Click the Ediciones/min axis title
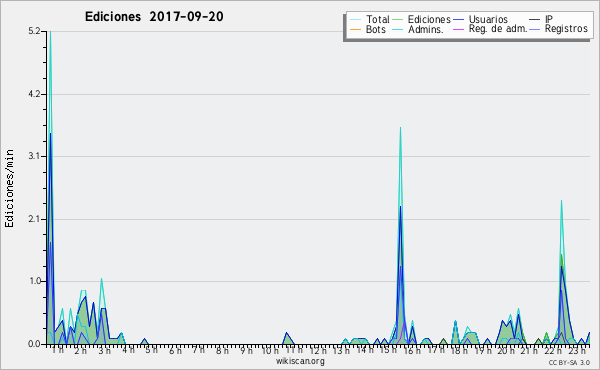 (x=9, y=188)
